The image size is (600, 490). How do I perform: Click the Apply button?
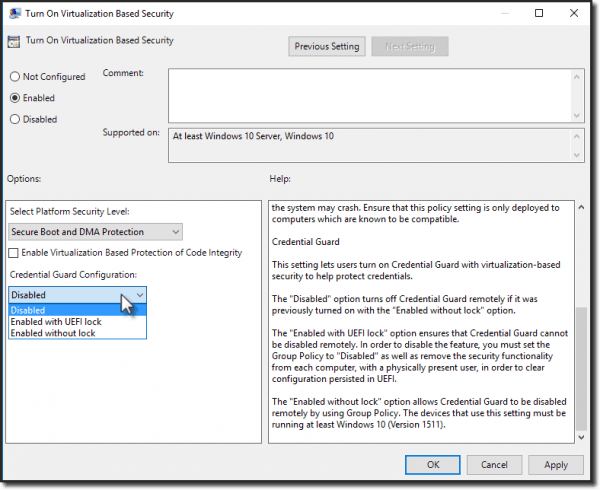[x=556, y=465]
